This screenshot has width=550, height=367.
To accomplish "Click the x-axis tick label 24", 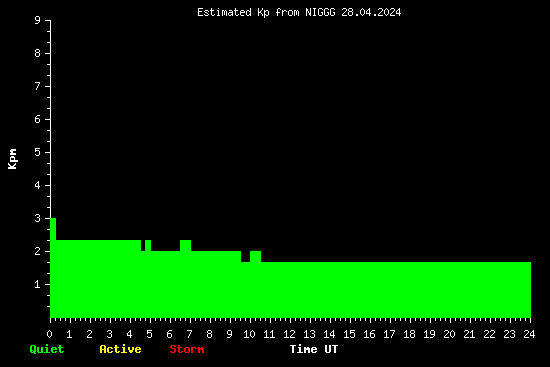I will coord(529,334).
